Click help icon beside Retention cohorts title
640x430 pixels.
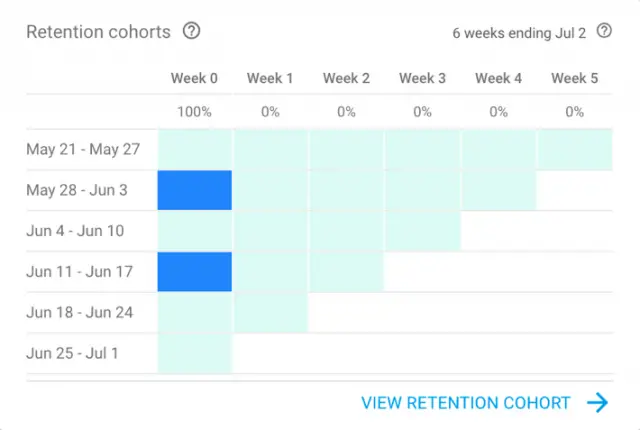tap(192, 31)
